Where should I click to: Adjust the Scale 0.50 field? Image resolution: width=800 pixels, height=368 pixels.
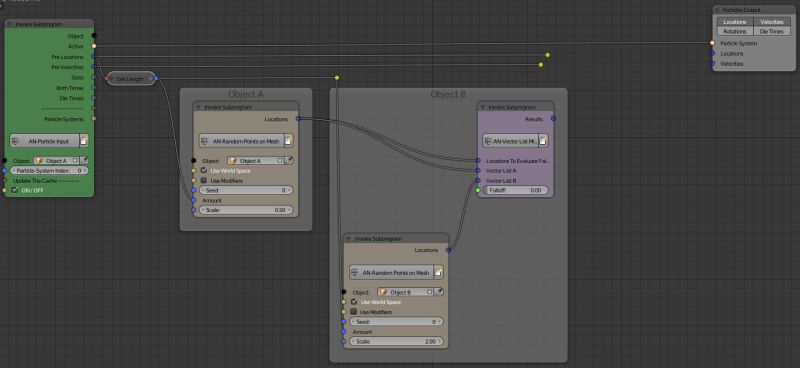246,210
